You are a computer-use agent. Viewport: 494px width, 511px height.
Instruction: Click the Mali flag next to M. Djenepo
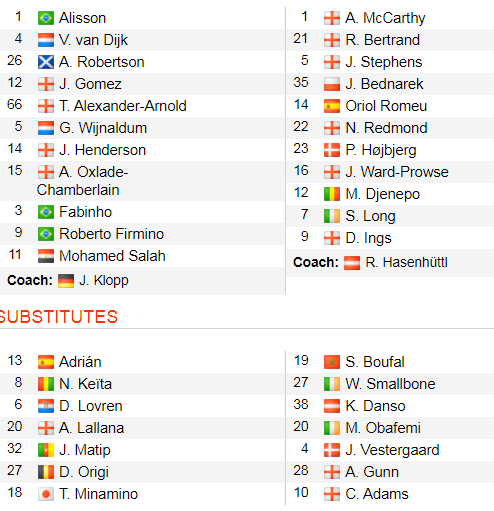point(332,194)
